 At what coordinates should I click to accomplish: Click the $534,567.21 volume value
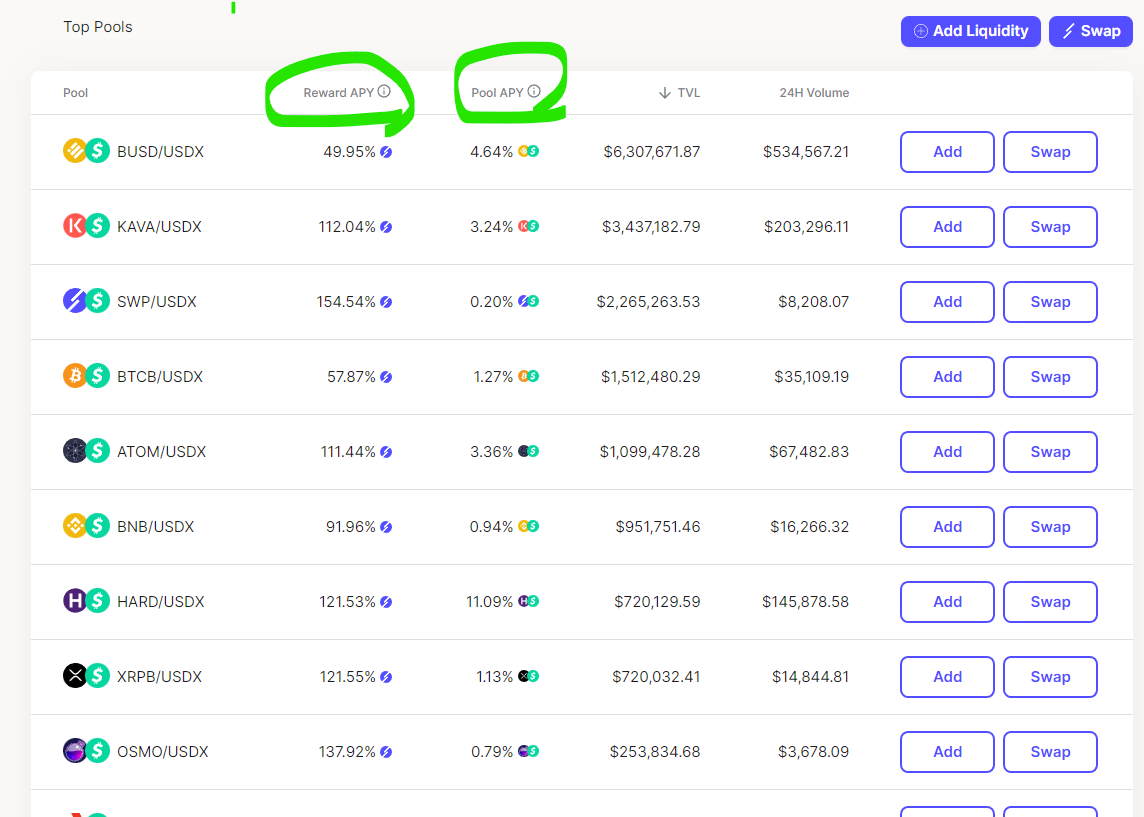[x=806, y=152]
